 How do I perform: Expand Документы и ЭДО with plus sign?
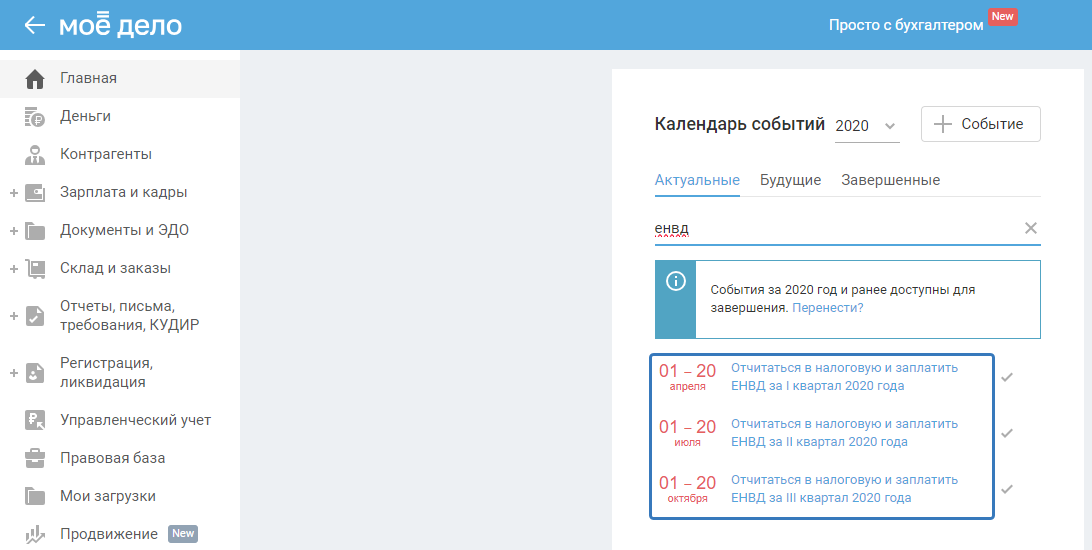[13, 230]
